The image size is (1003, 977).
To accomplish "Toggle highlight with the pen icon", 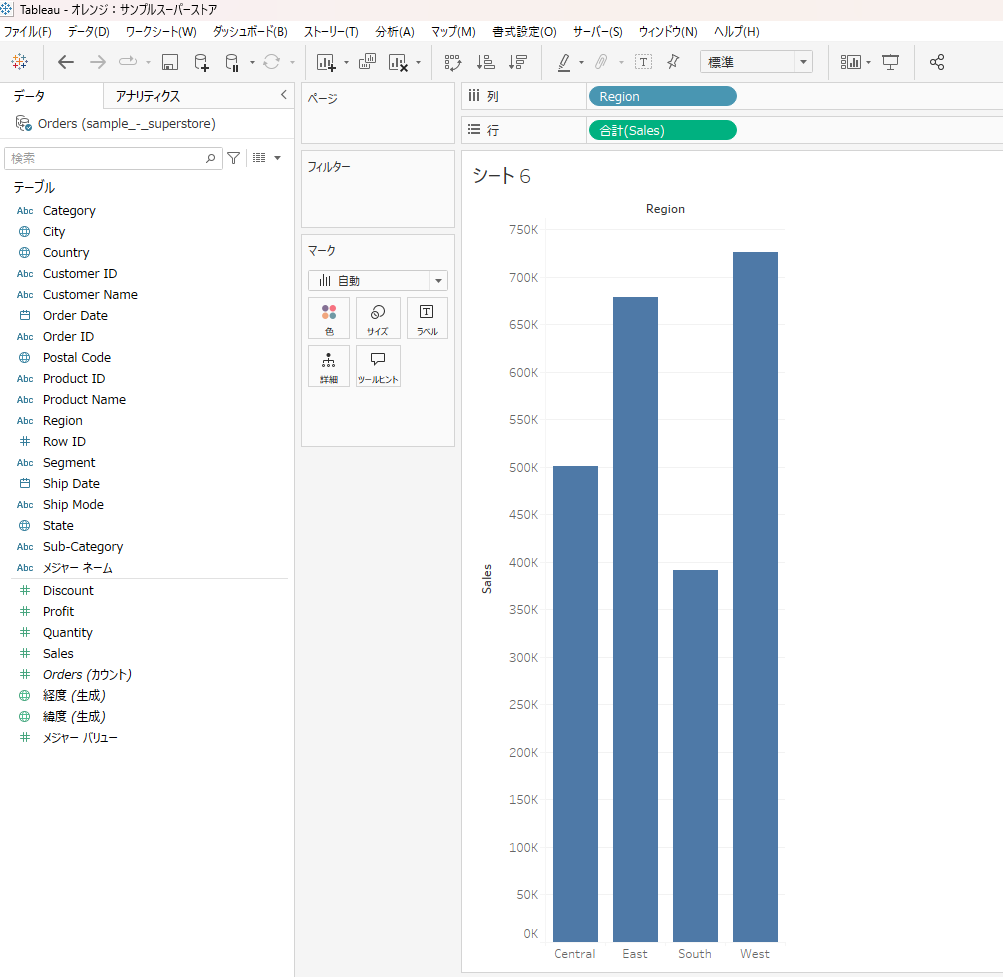I will [563, 62].
